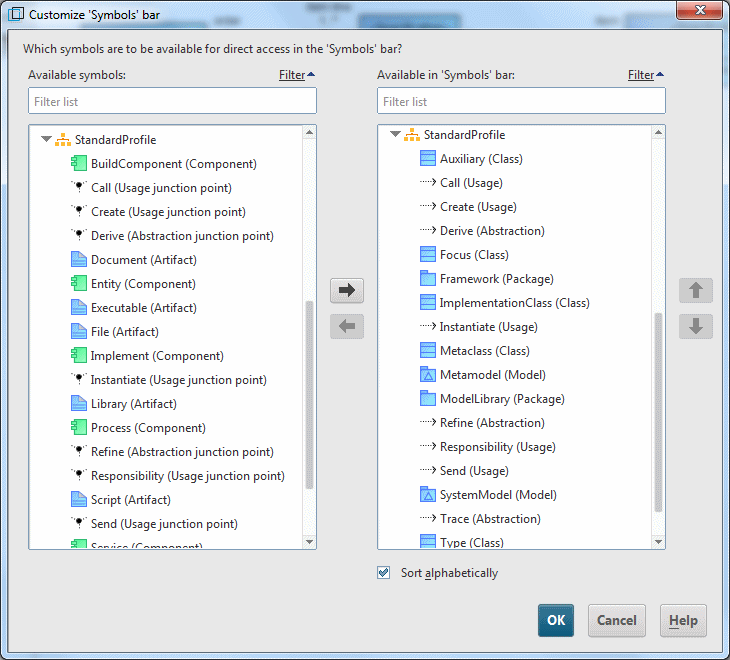Click the Script artifact icon
Image resolution: width=730 pixels, height=660 pixels.
[x=79, y=499]
